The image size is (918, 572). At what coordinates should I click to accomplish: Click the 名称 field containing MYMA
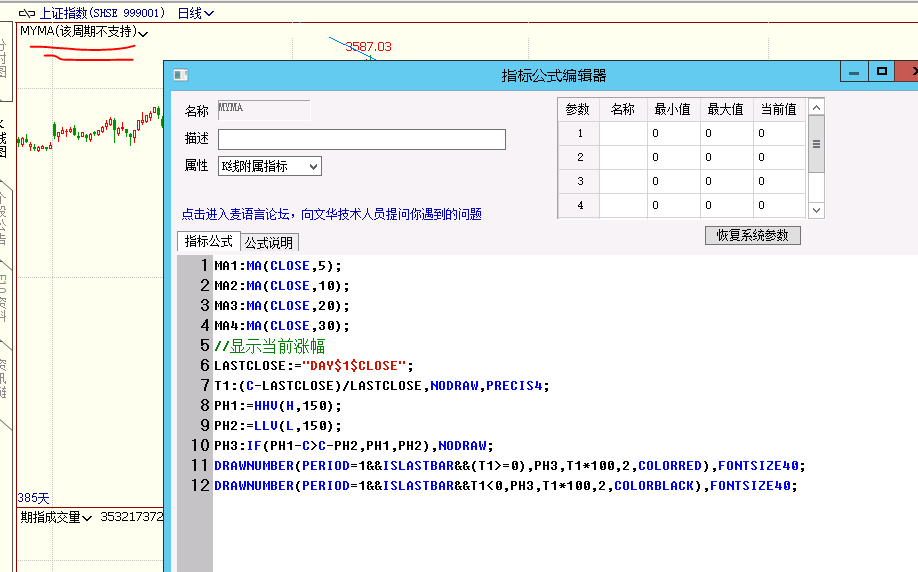pos(263,110)
